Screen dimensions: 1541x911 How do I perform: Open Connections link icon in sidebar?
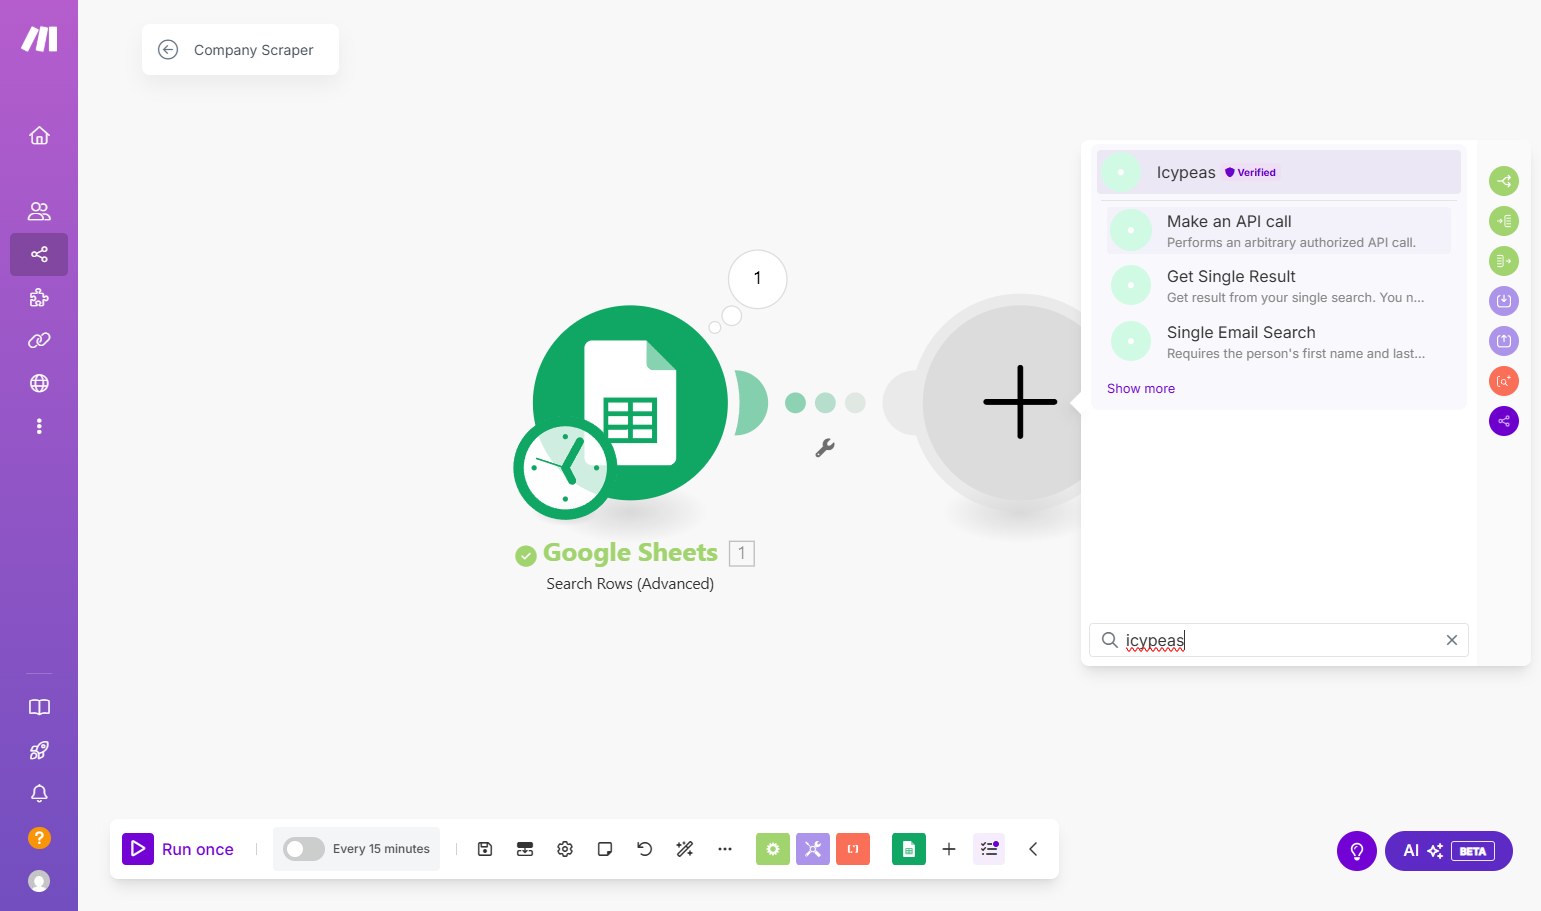(x=39, y=340)
